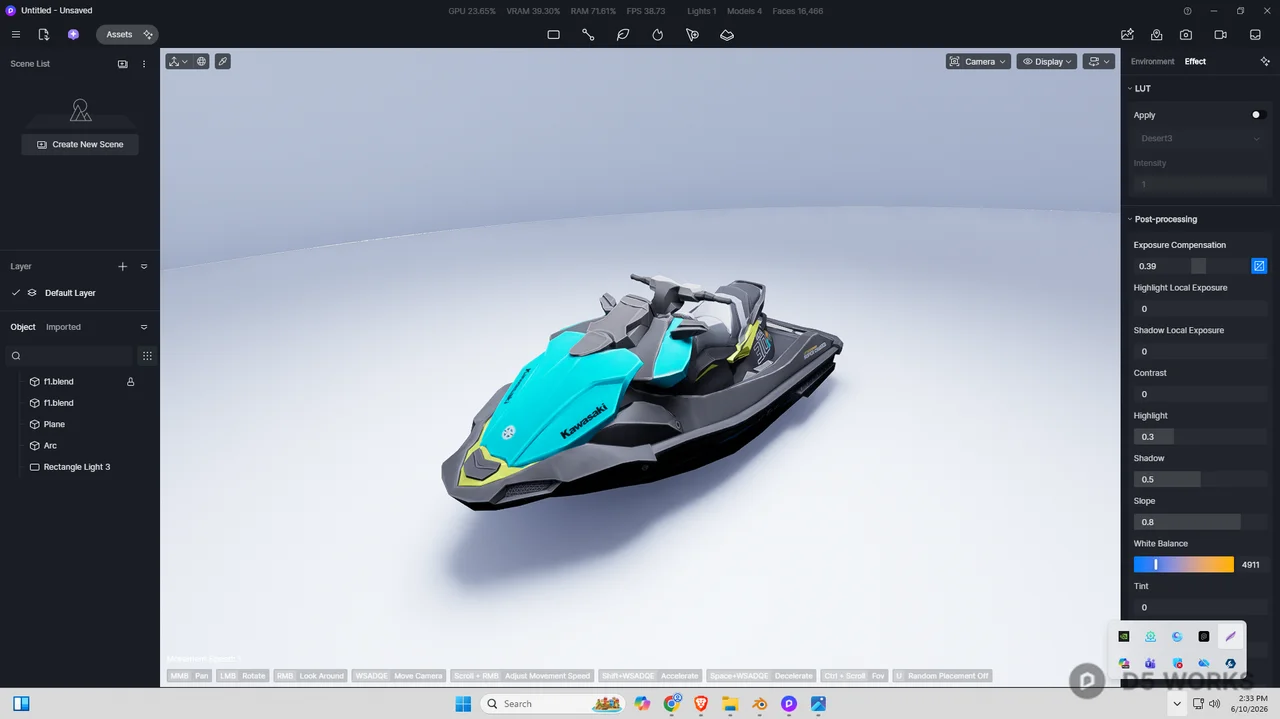Open the Layer panel dropdown arrow

click(144, 267)
